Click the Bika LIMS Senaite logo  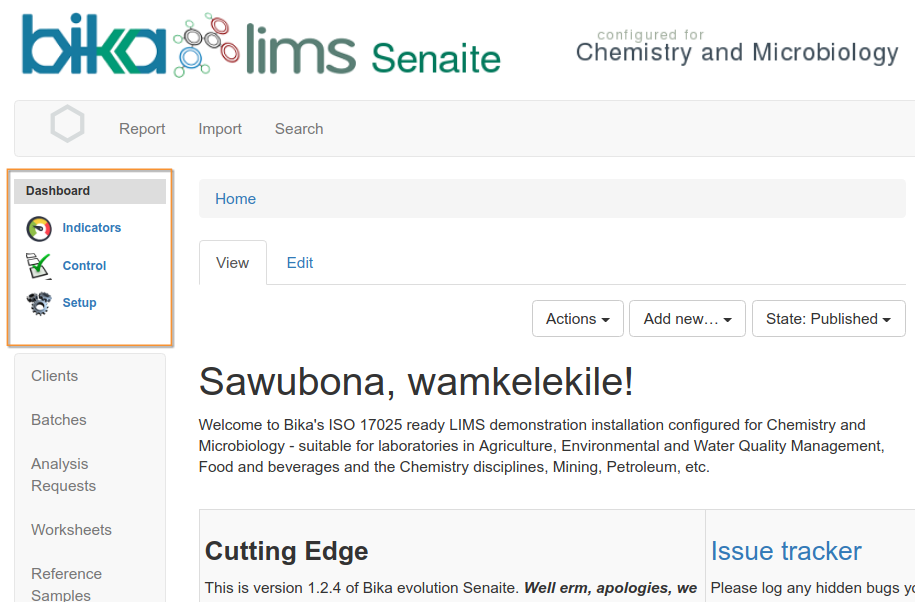261,46
